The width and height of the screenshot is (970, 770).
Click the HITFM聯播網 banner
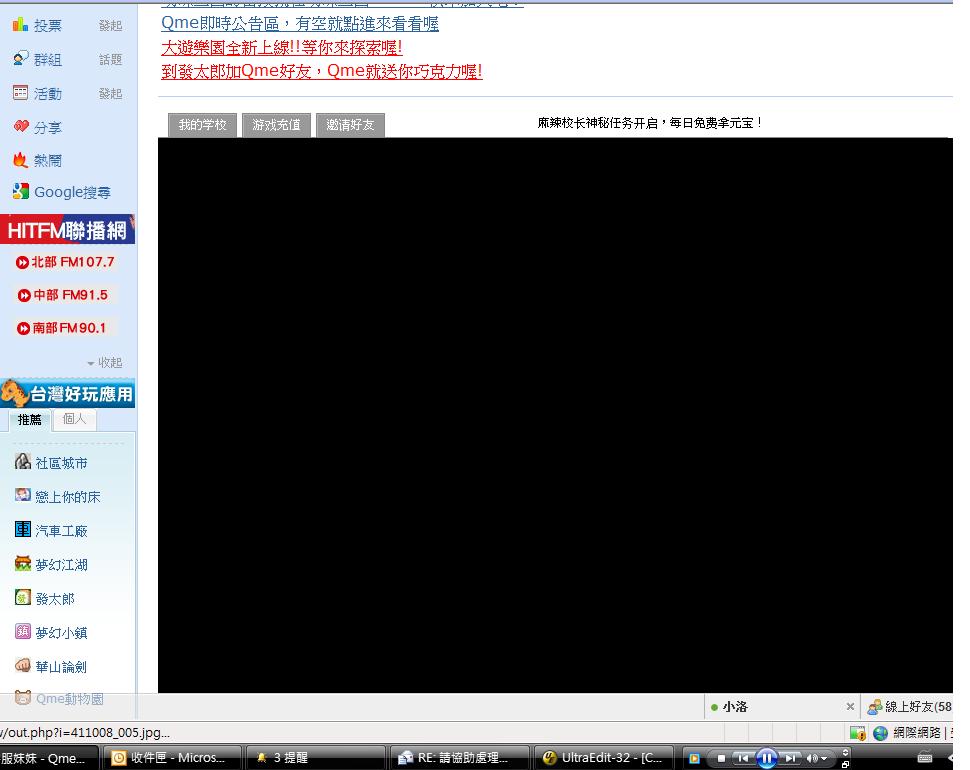point(67,229)
